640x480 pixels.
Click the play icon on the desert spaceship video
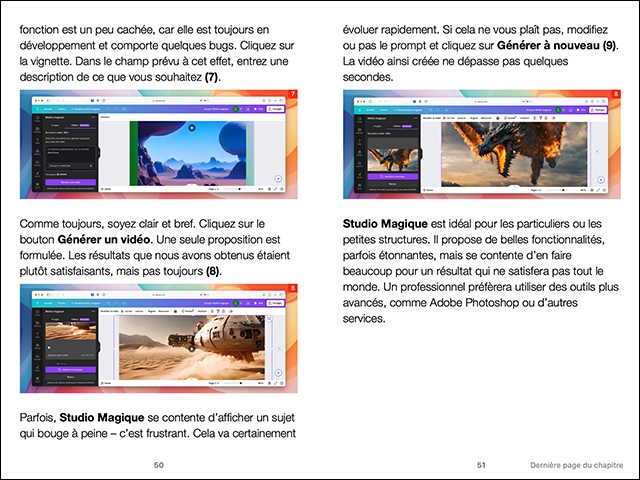[192, 349]
